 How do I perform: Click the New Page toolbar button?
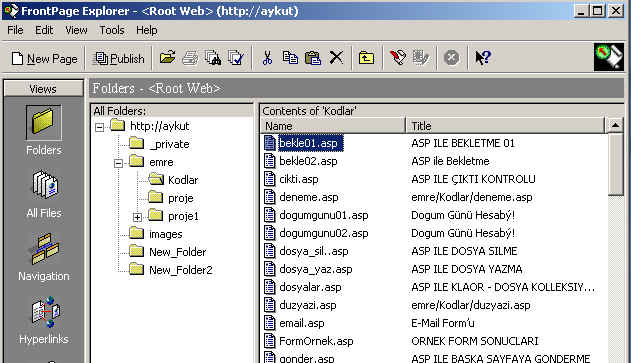point(44,59)
